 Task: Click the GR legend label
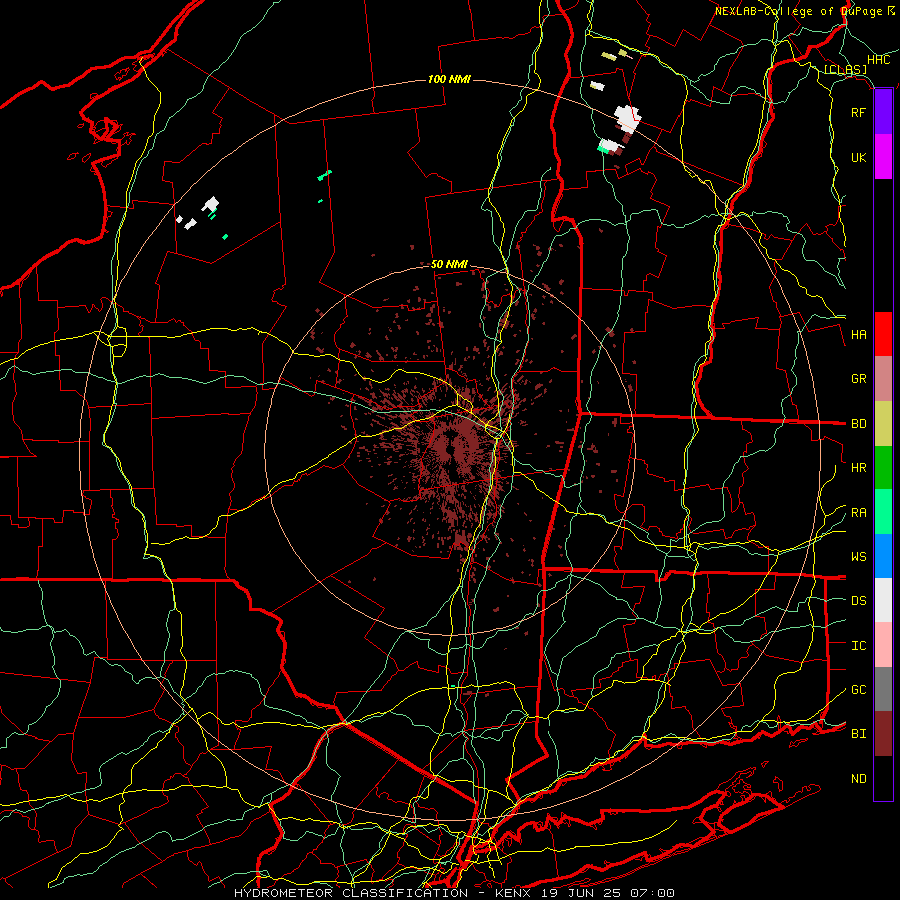pos(858,379)
